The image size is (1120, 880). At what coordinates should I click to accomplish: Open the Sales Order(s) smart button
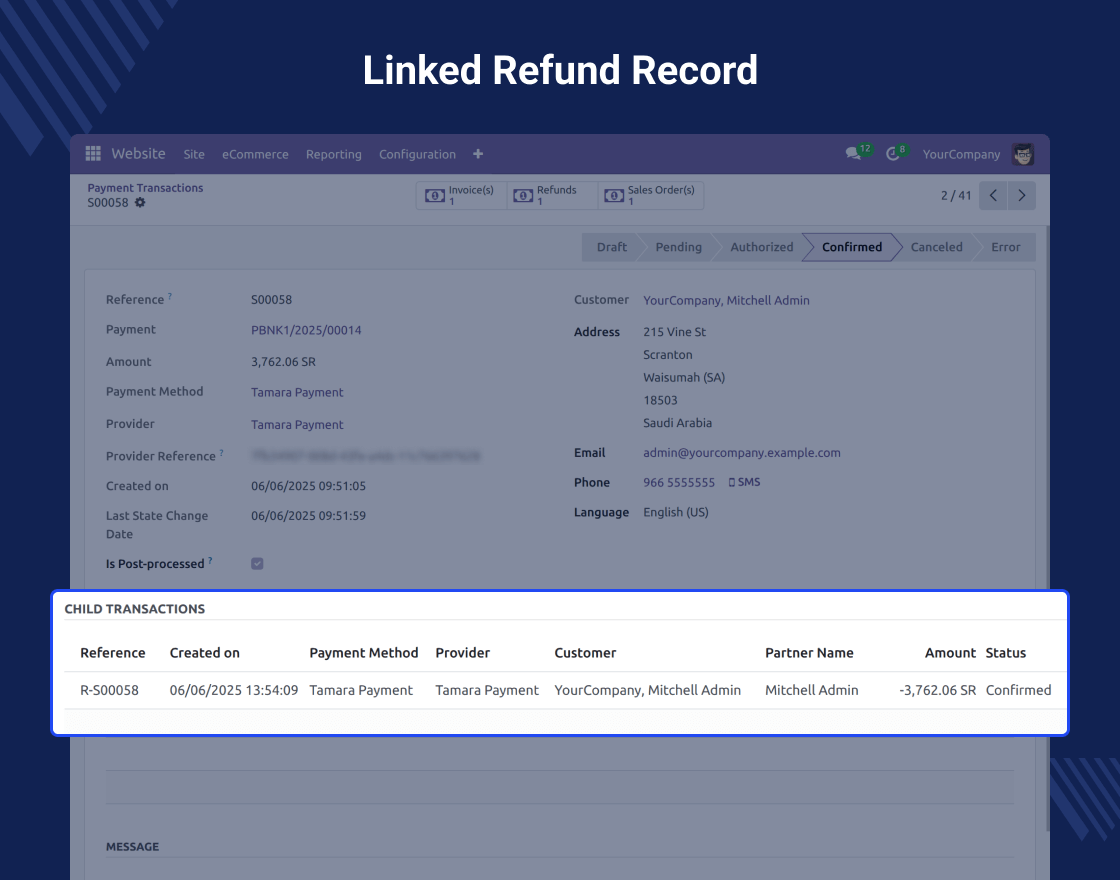[x=651, y=196]
